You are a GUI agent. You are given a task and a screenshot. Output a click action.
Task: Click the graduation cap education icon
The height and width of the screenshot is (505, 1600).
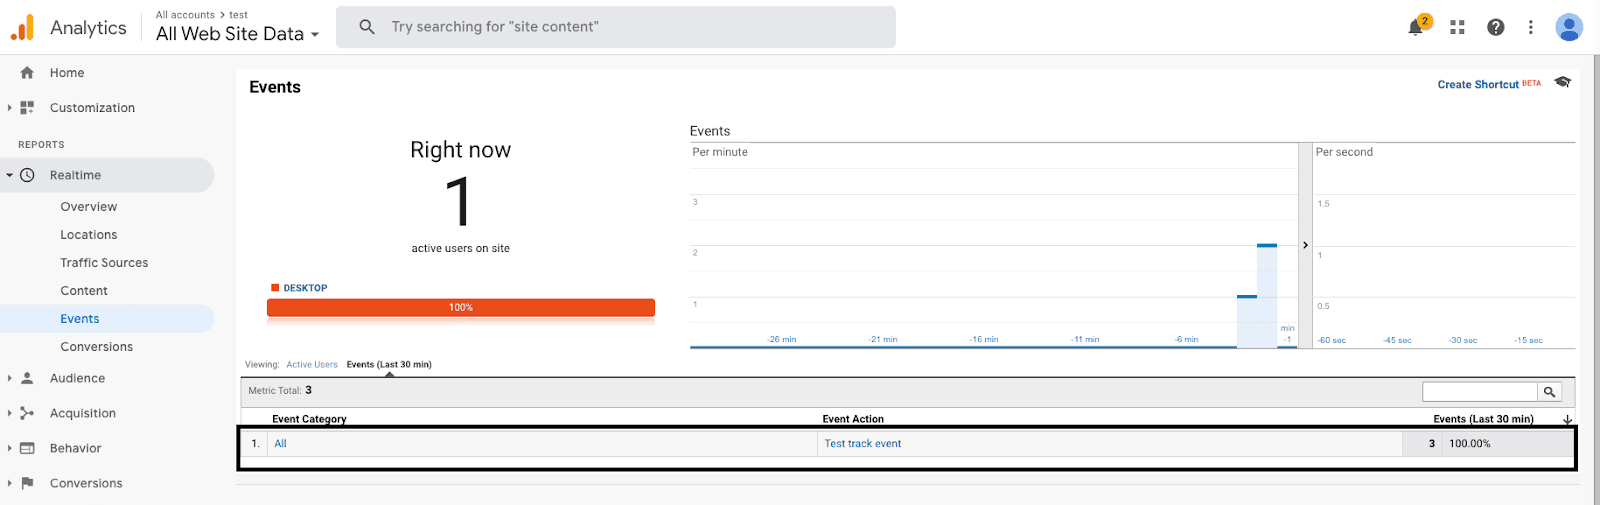click(1563, 83)
